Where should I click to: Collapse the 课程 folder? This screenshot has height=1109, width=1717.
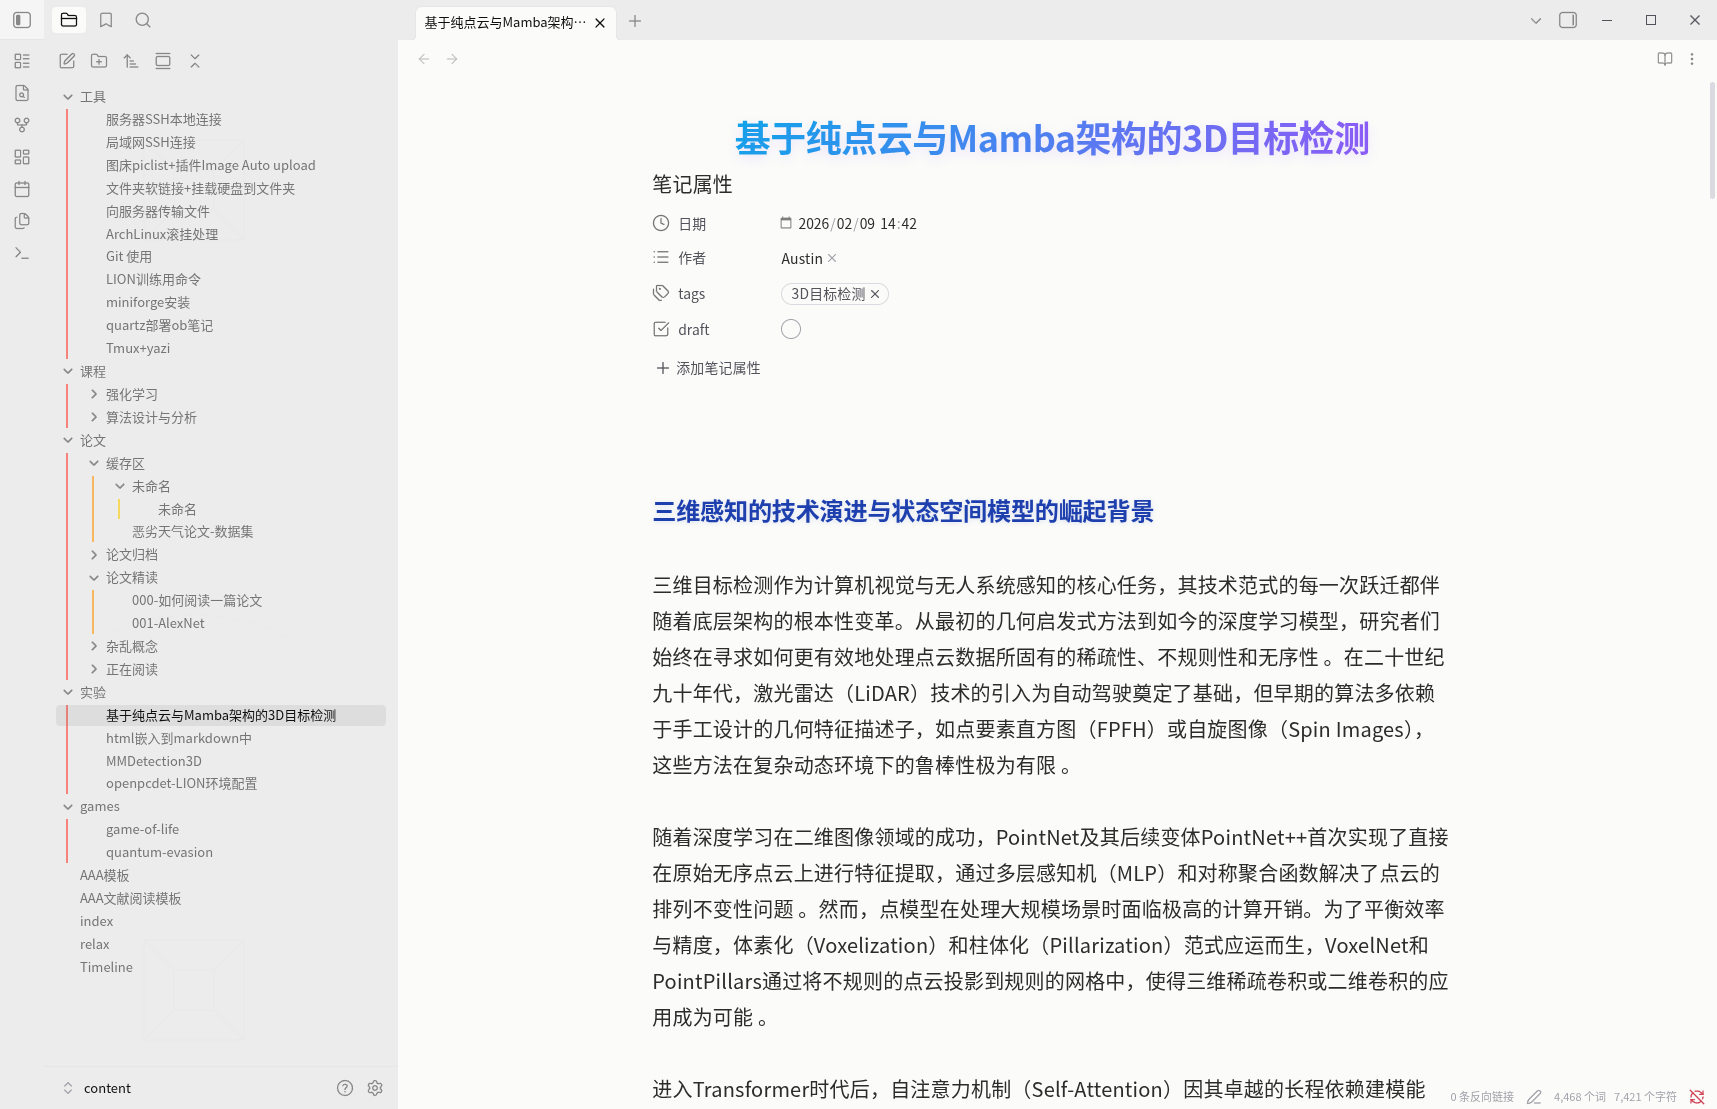pyautogui.click(x=68, y=371)
